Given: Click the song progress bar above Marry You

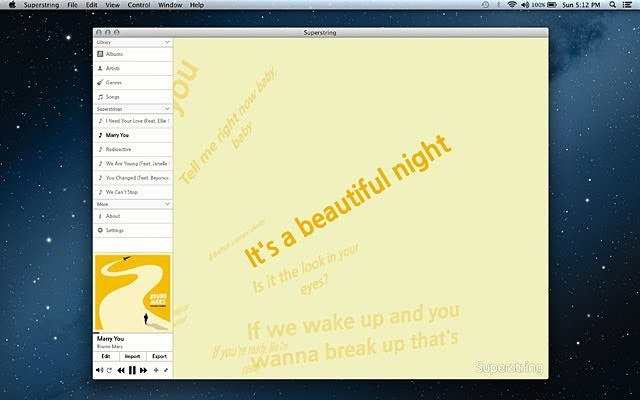Looking at the screenshot, I should tap(133, 333).
